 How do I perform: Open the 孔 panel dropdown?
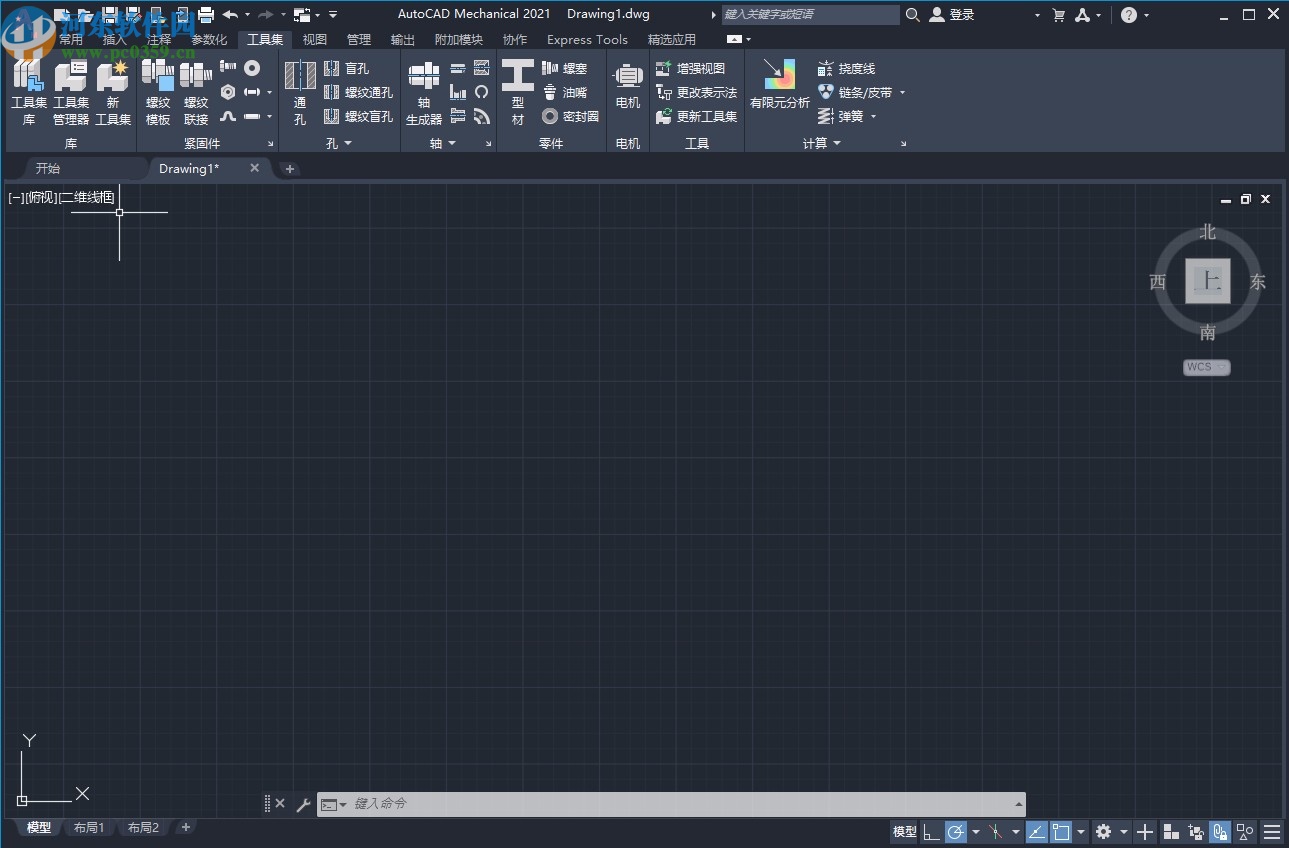point(340,143)
